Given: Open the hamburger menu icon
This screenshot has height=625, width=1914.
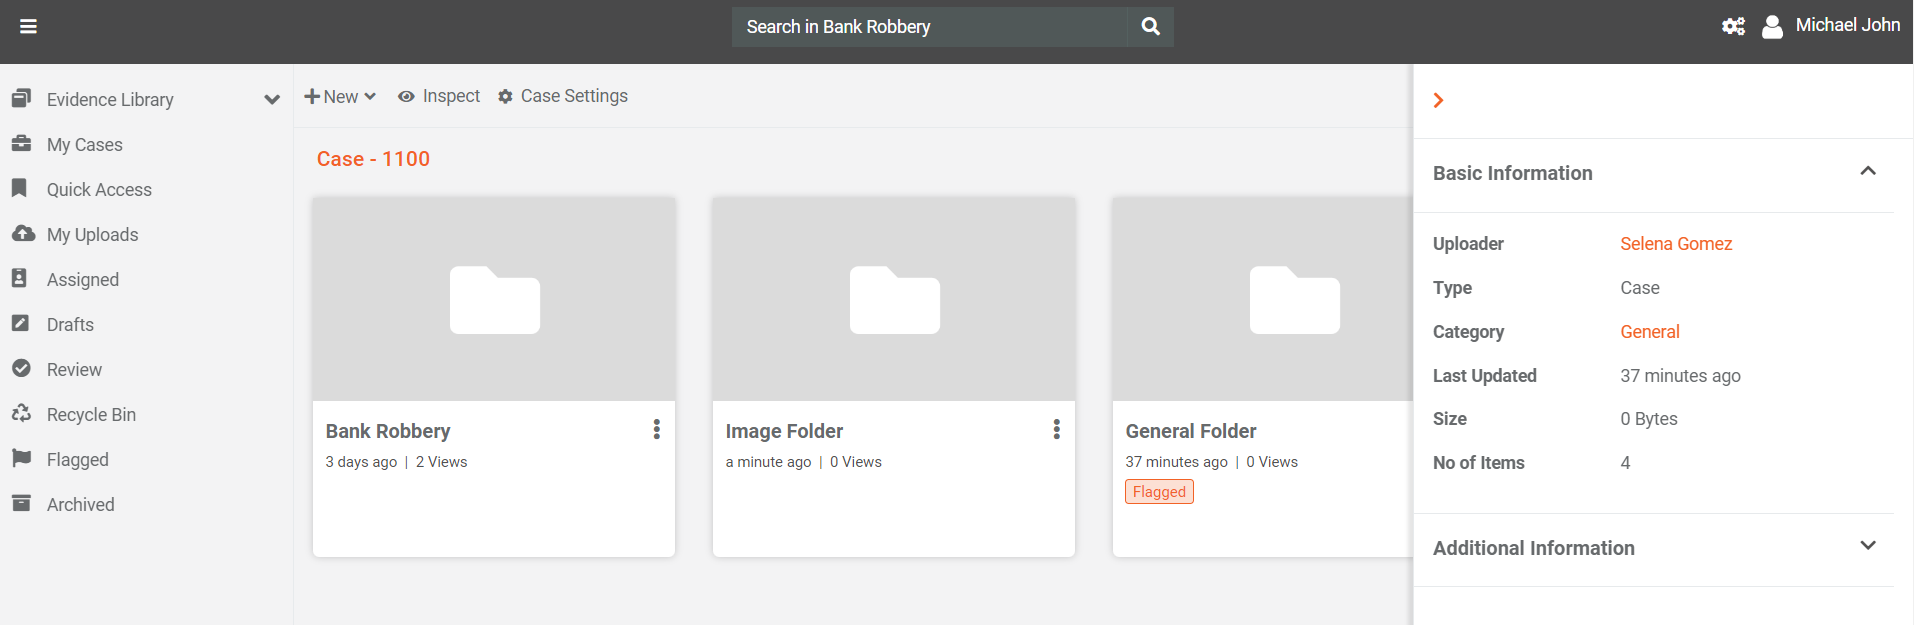Looking at the screenshot, I should tap(28, 27).
